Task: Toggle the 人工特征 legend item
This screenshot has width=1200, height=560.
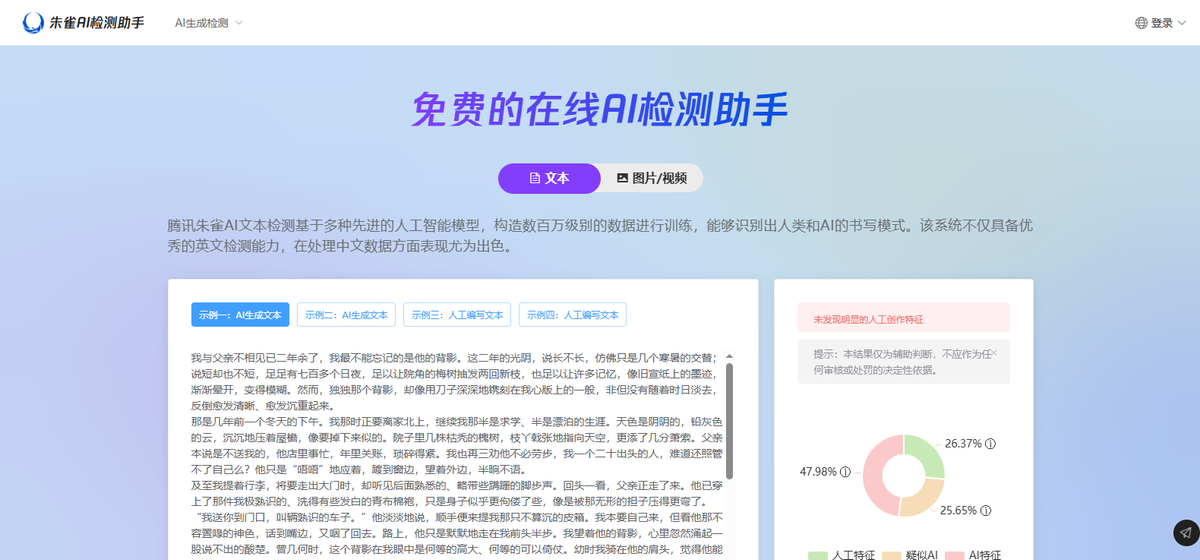Action: (843, 554)
